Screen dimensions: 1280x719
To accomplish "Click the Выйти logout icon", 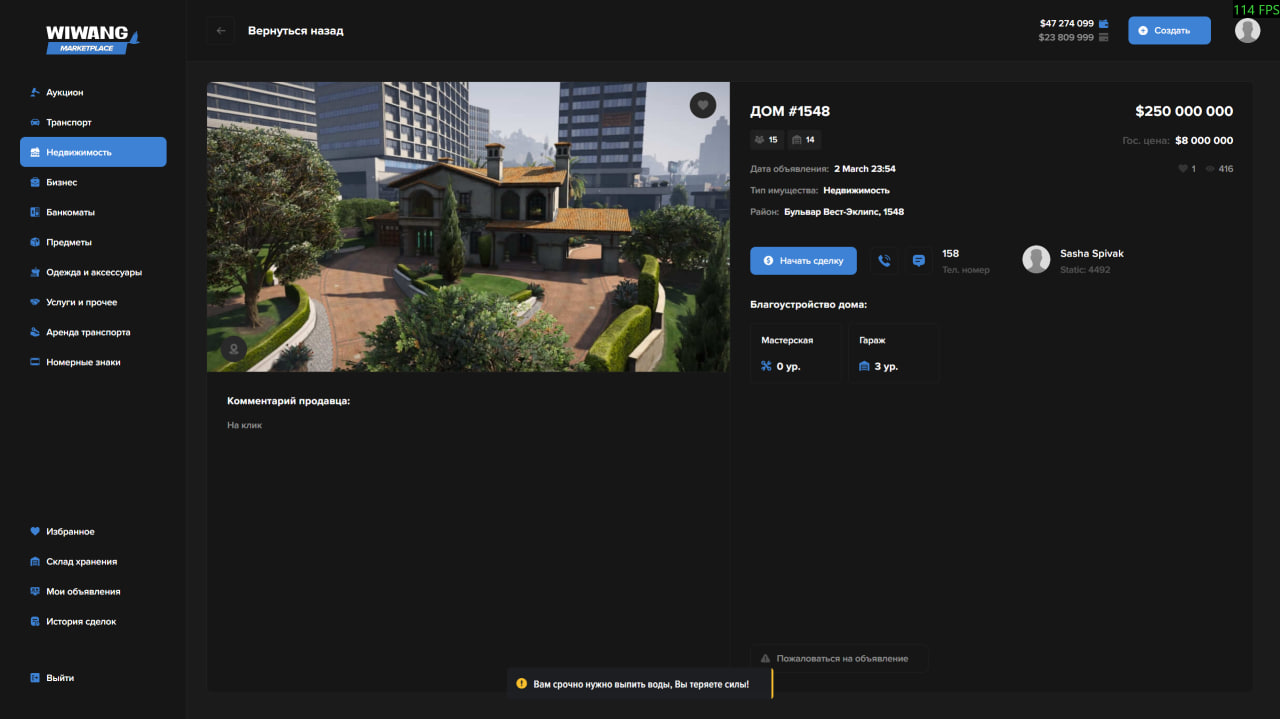I will [35, 678].
